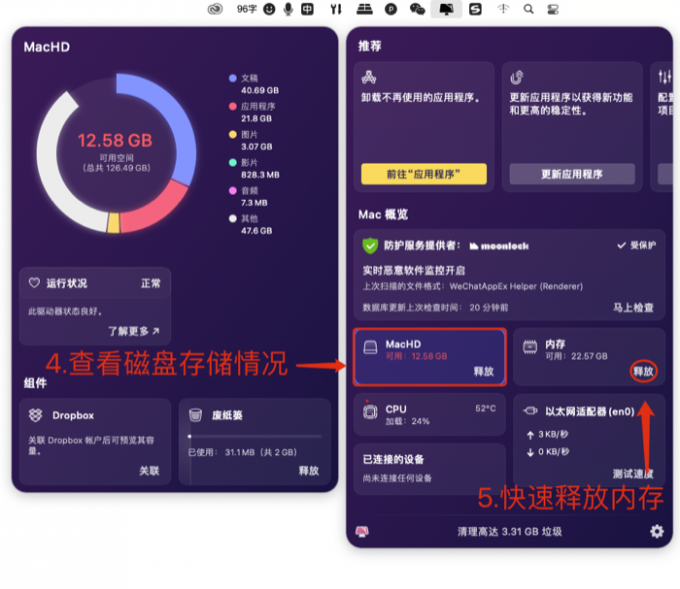This screenshot has width=680, height=589.
Task: Click the circled P menu bar icon
Action: click(x=391, y=9)
